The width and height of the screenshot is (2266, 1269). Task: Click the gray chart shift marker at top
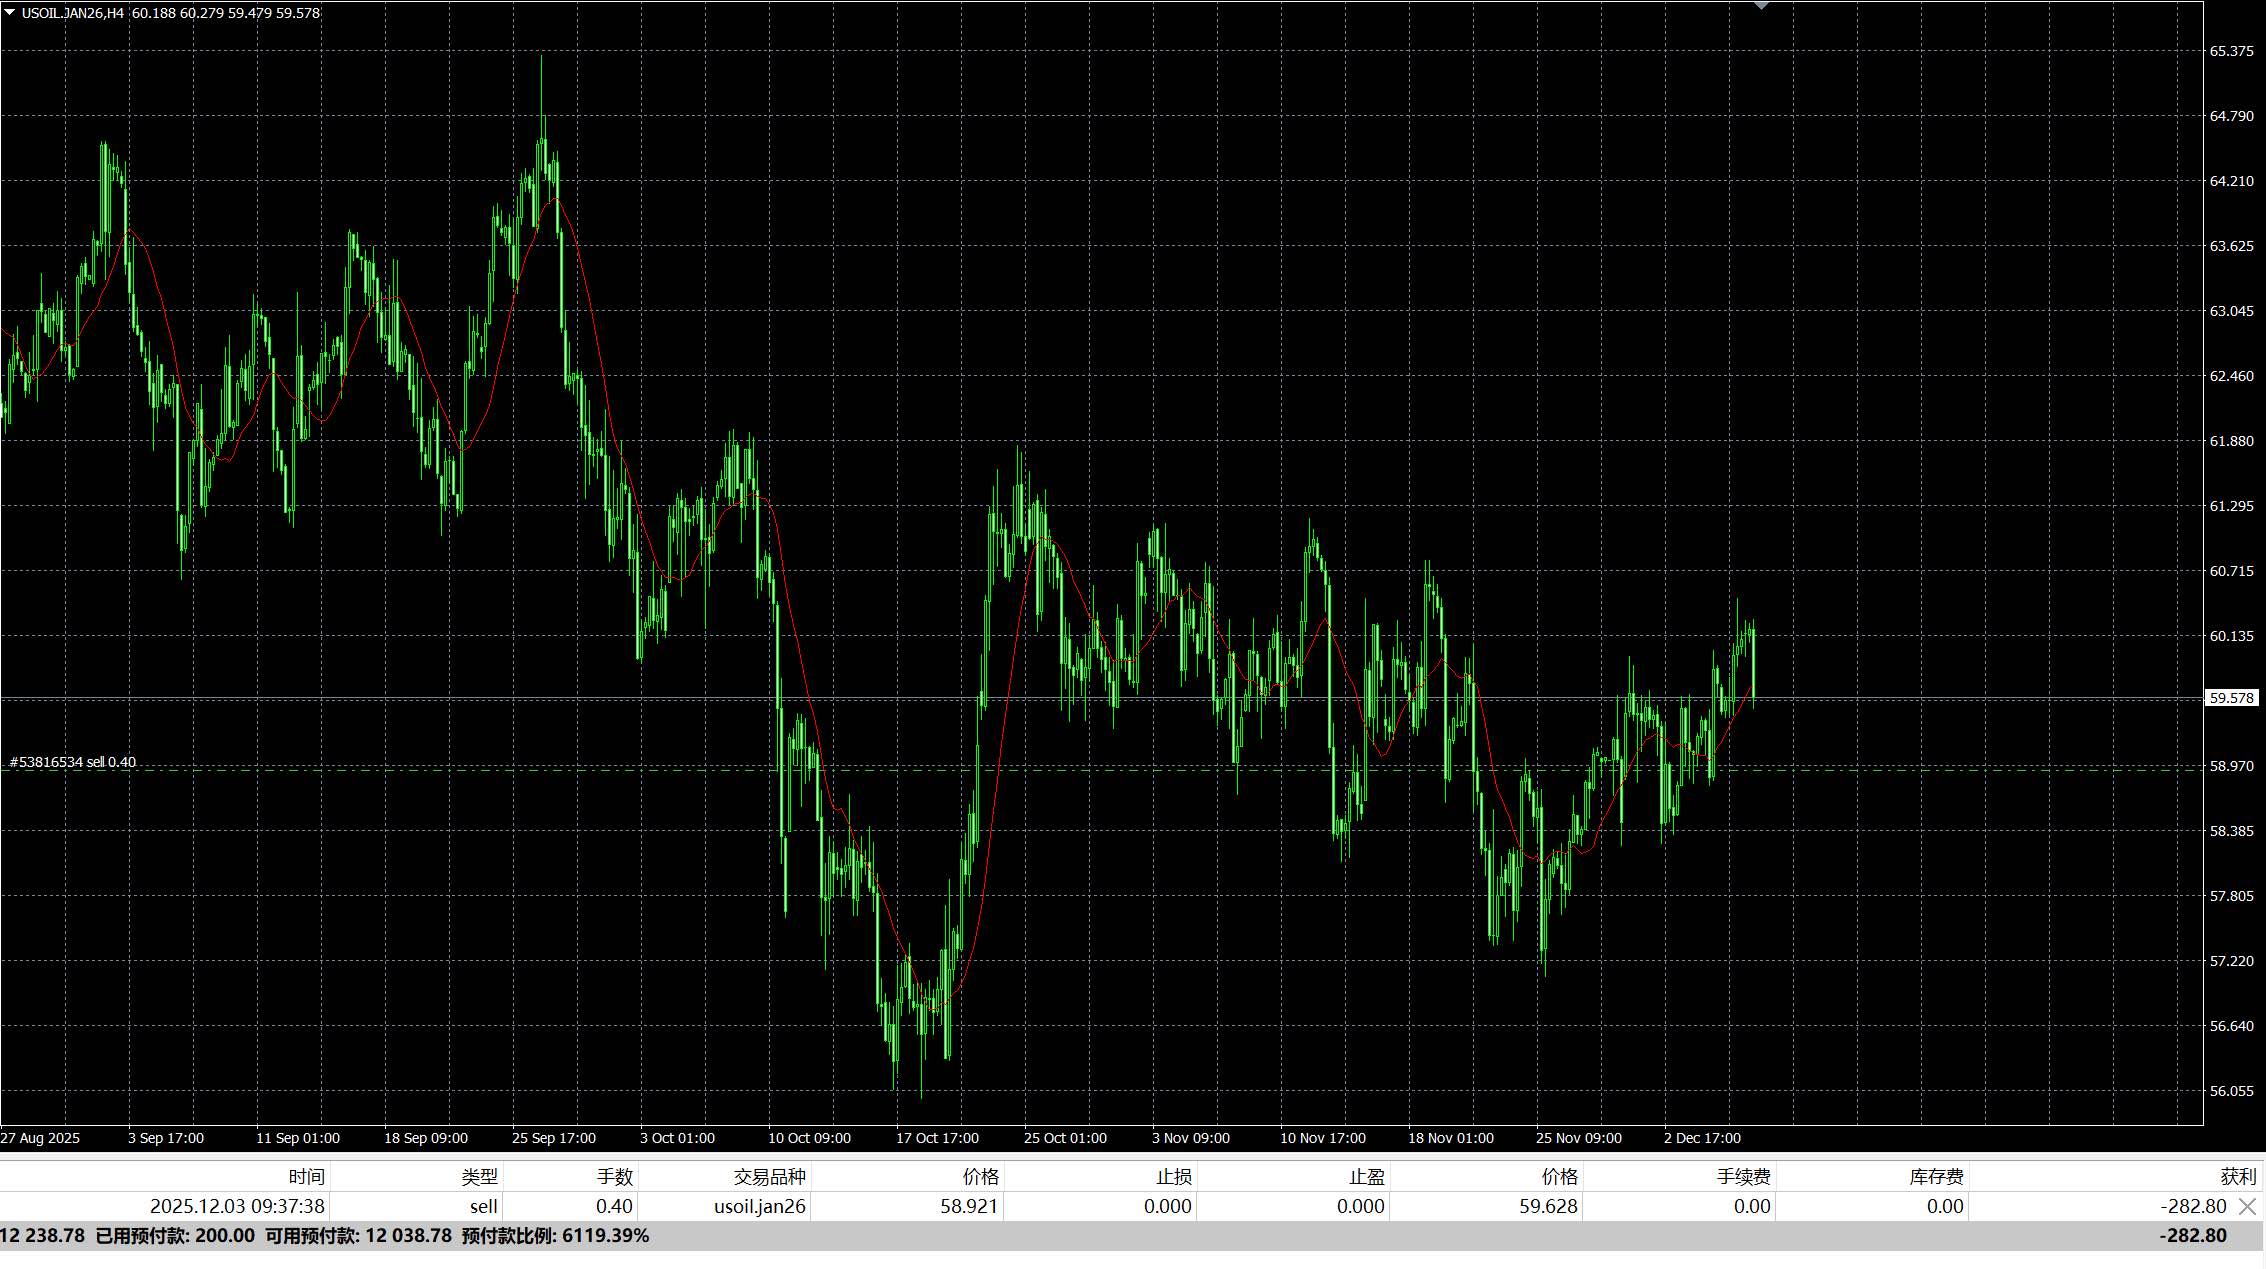[1761, 6]
